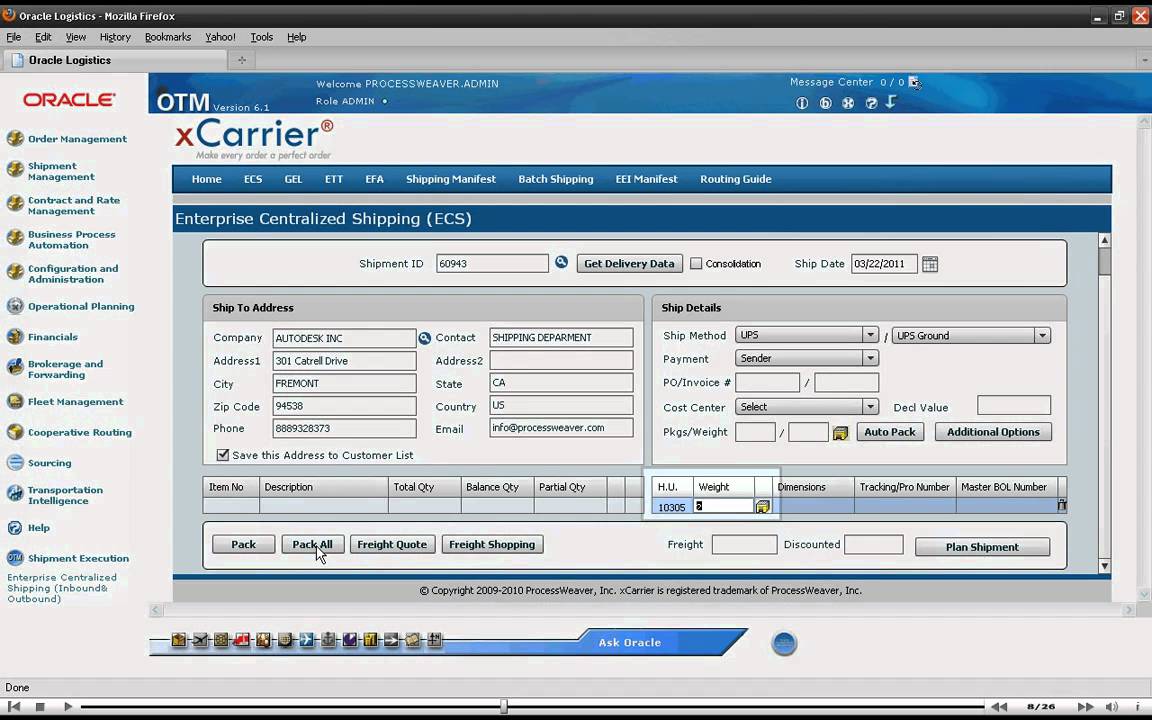The height and width of the screenshot is (720, 1152).
Task: Open the Contract and Rate Management link
Action: tap(73, 205)
